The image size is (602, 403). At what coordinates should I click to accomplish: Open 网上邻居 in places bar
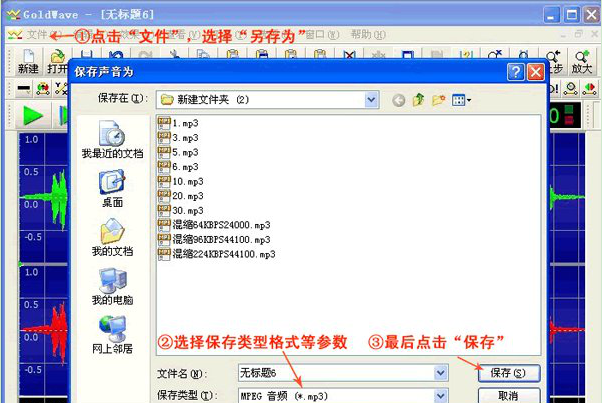[112, 335]
